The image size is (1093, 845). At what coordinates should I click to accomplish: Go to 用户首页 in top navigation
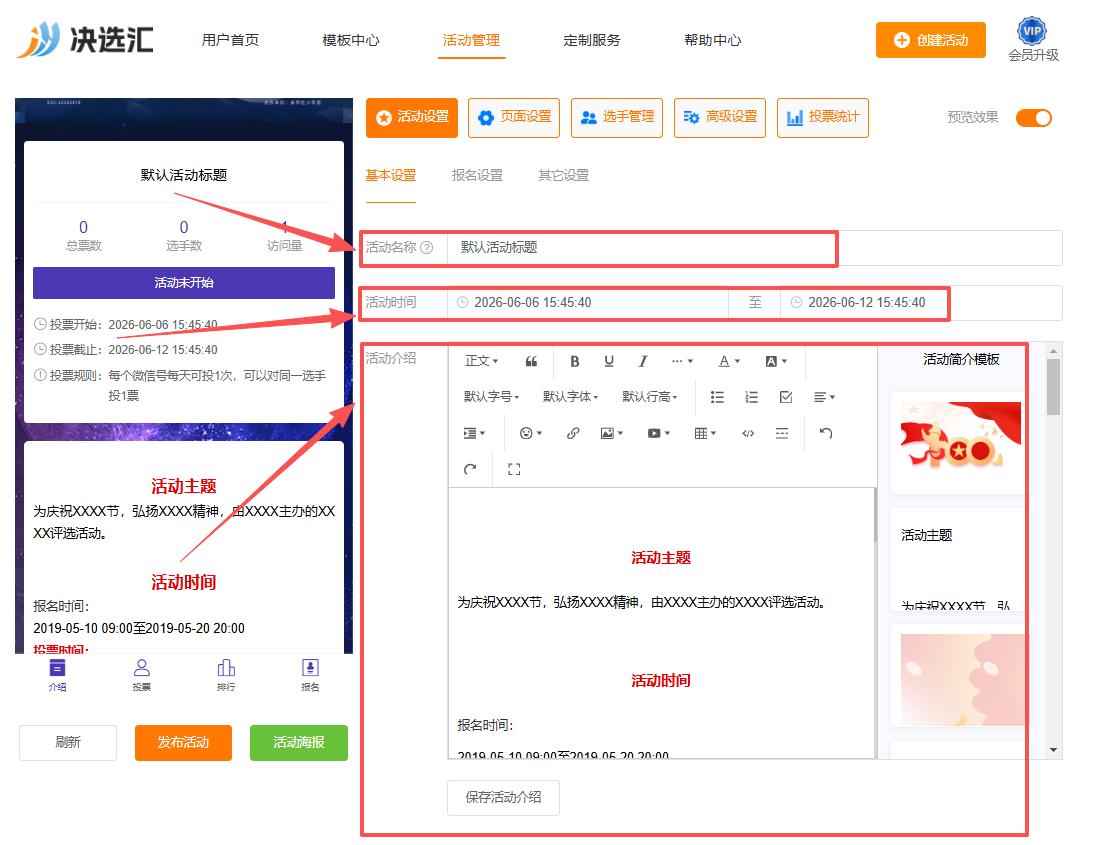230,40
